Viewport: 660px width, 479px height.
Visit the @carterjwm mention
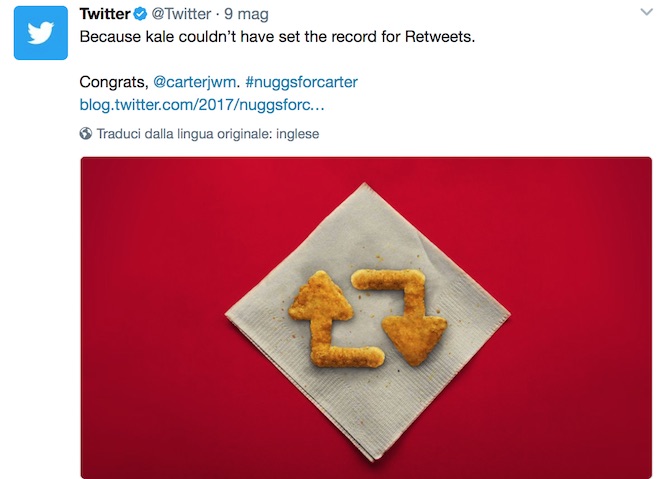coord(195,82)
